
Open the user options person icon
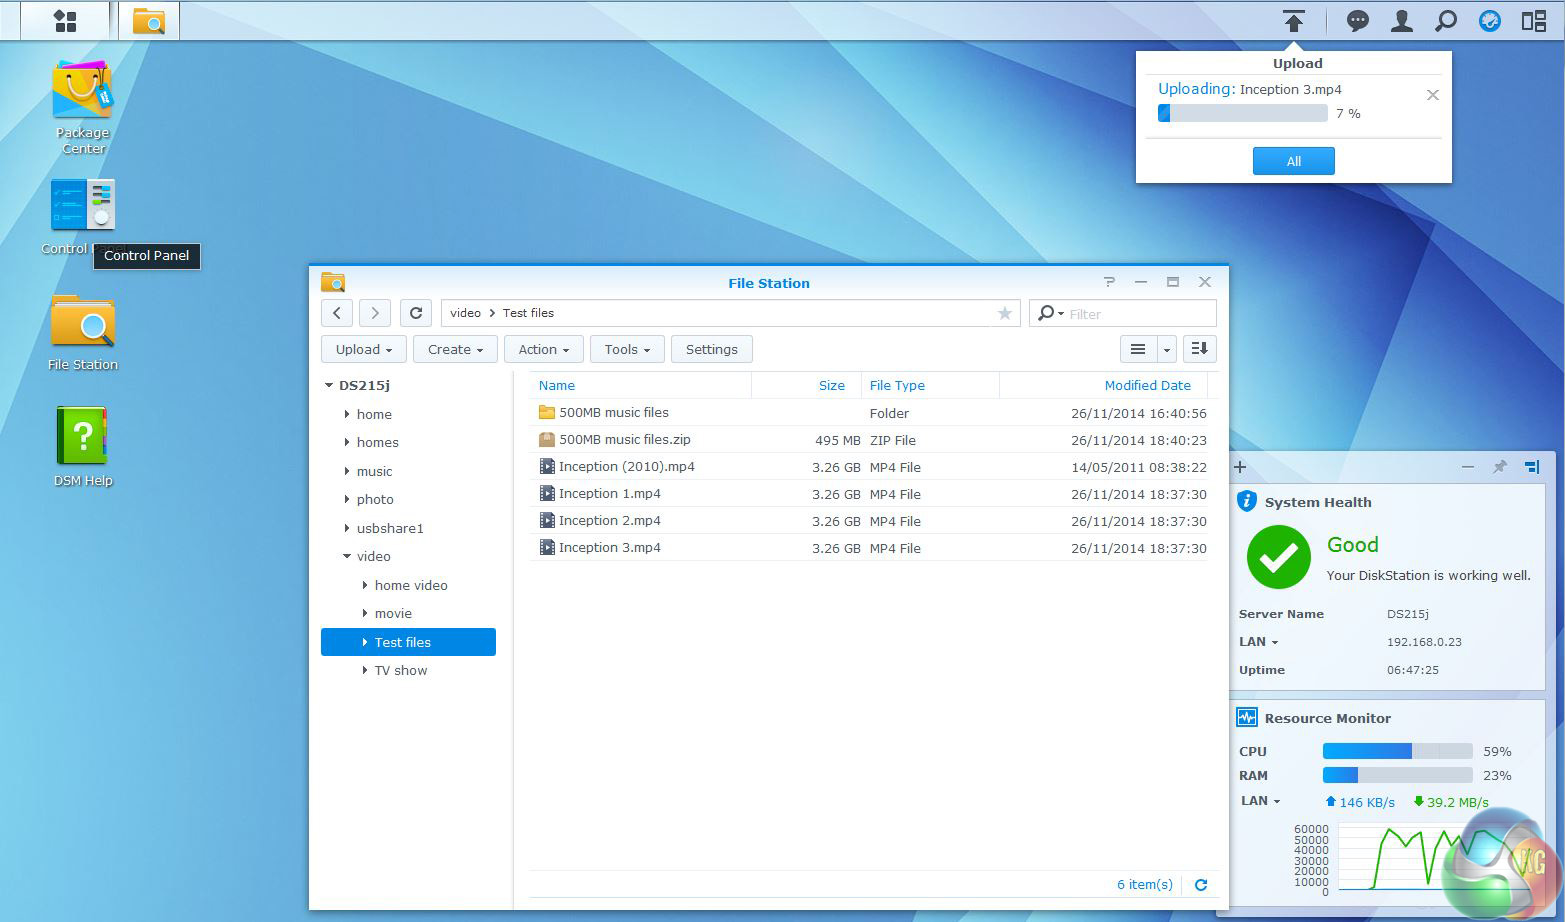point(1401,21)
